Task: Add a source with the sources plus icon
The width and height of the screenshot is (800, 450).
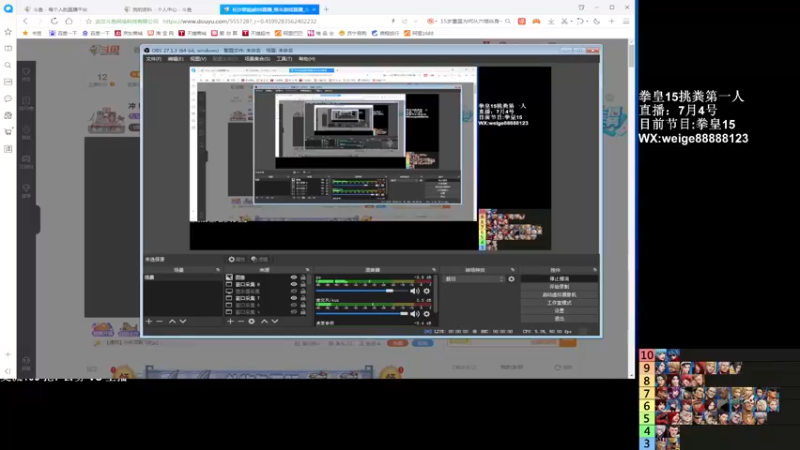Action: point(231,321)
